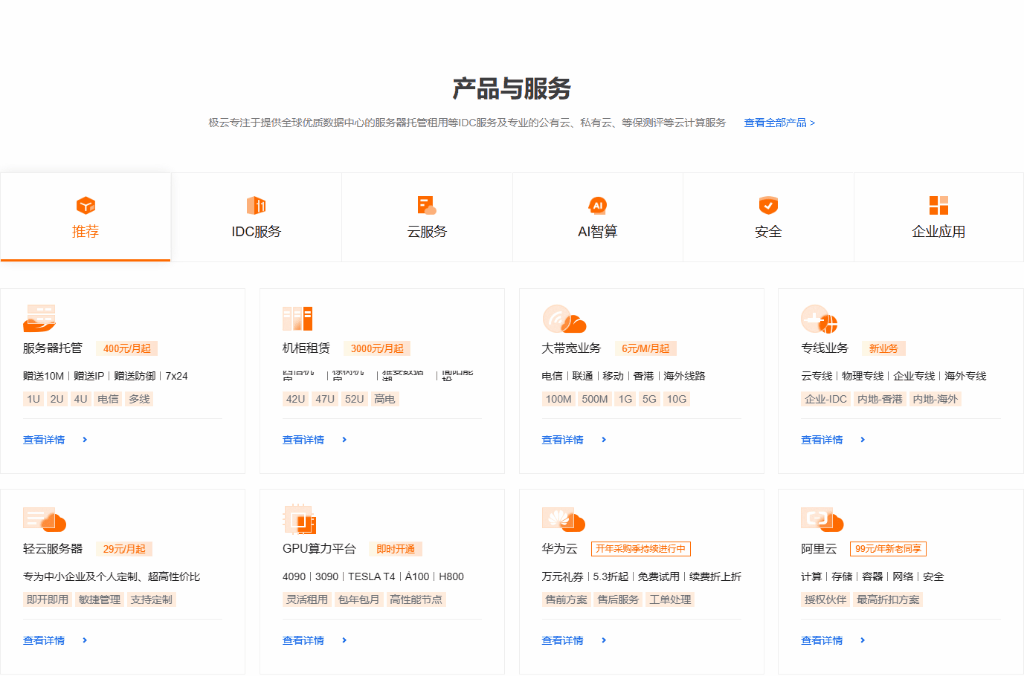Click the 阿里云 Alibaba cloud icon

coord(821,519)
